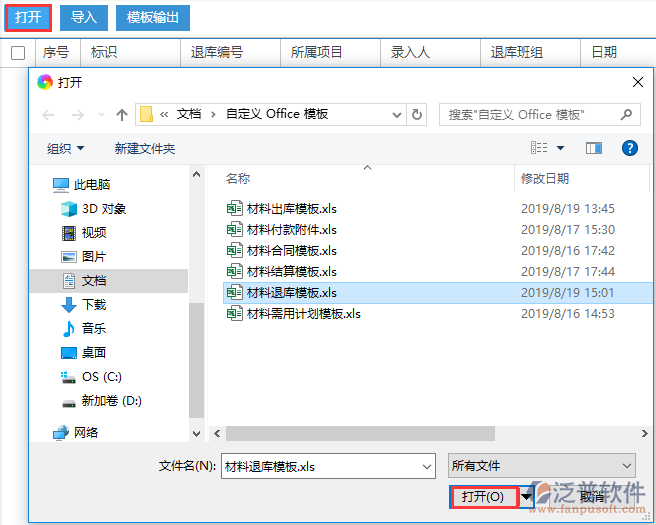Screen dimensions: 656x525
Task: Open the 所有文件 file type dropdown
Action: (x=542, y=466)
